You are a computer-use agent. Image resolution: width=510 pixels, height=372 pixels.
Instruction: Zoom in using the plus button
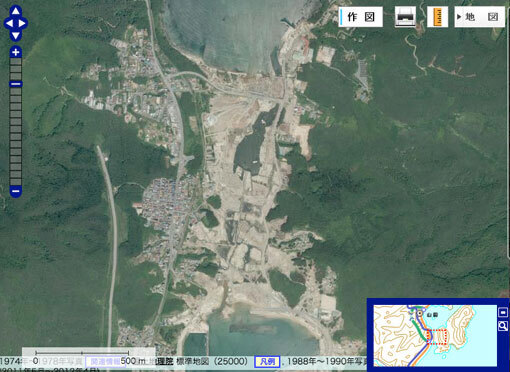click(16, 52)
